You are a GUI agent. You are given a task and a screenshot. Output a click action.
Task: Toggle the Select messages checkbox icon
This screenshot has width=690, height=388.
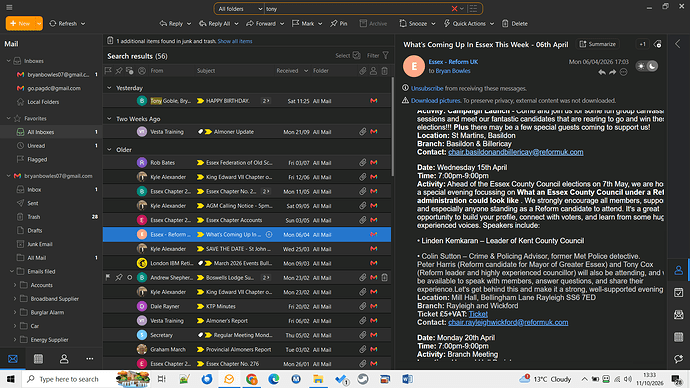[356, 55]
